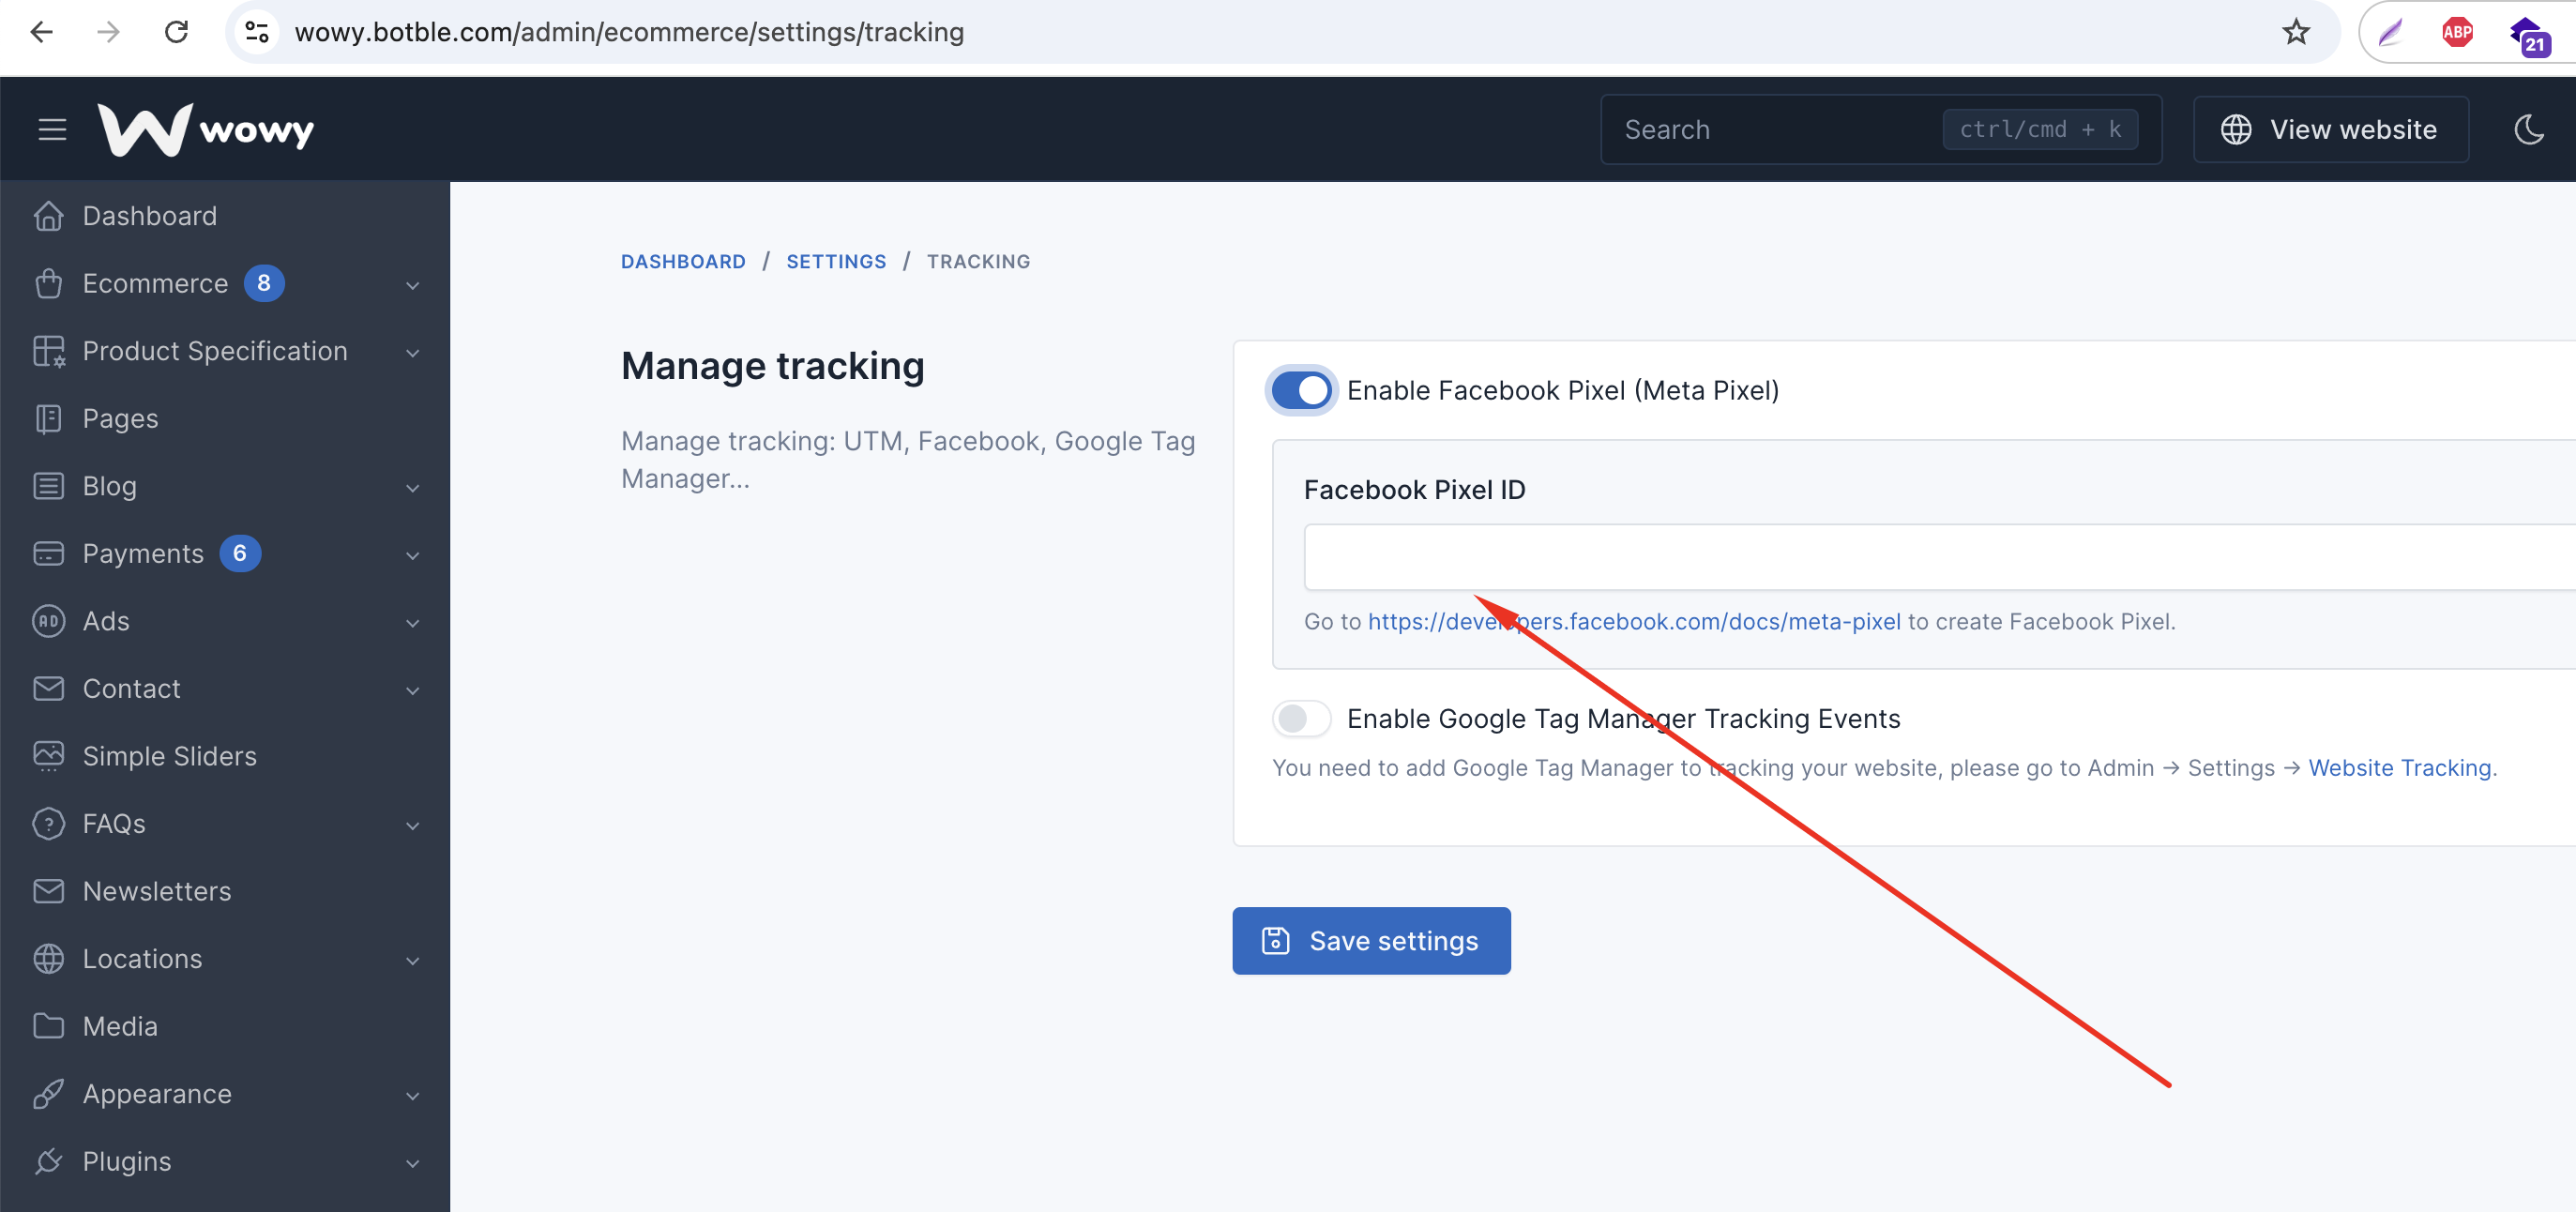The width and height of the screenshot is (2576, 1212).
Task: Disable the Facebook Pixel (Meta Pixel) toggle
Action: [x=1301, y=390]
